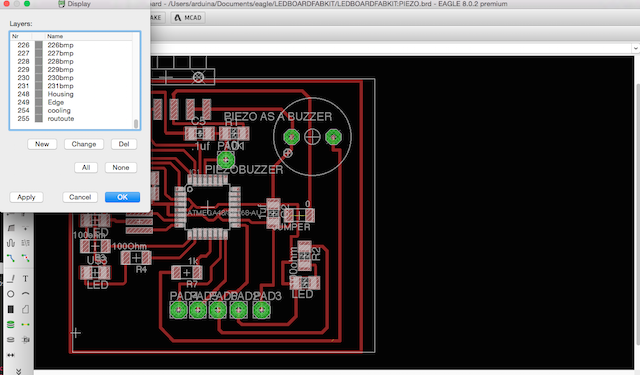Viewport: 640px width, 375px height.
Task: Select the Hole tool
Action: pos(11,339)
